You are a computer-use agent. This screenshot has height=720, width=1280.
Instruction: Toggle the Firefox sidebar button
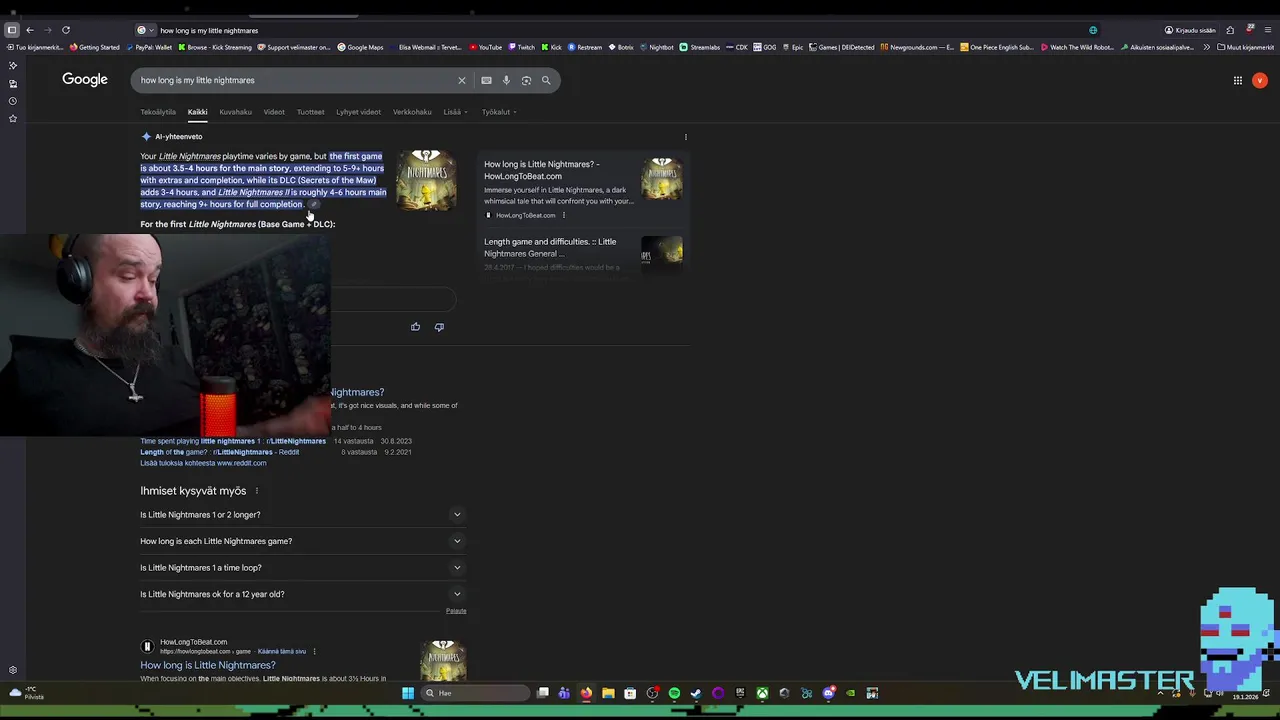click(x=12, y=30)
